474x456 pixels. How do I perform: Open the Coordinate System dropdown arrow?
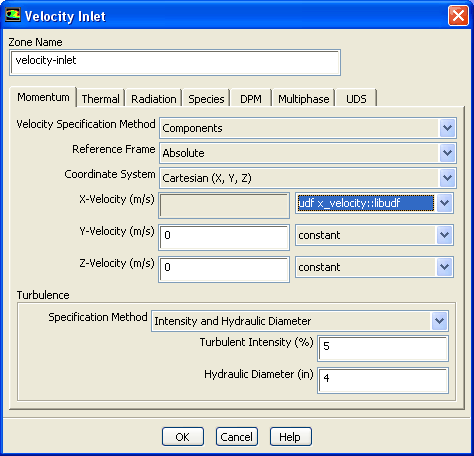point(447,178)
